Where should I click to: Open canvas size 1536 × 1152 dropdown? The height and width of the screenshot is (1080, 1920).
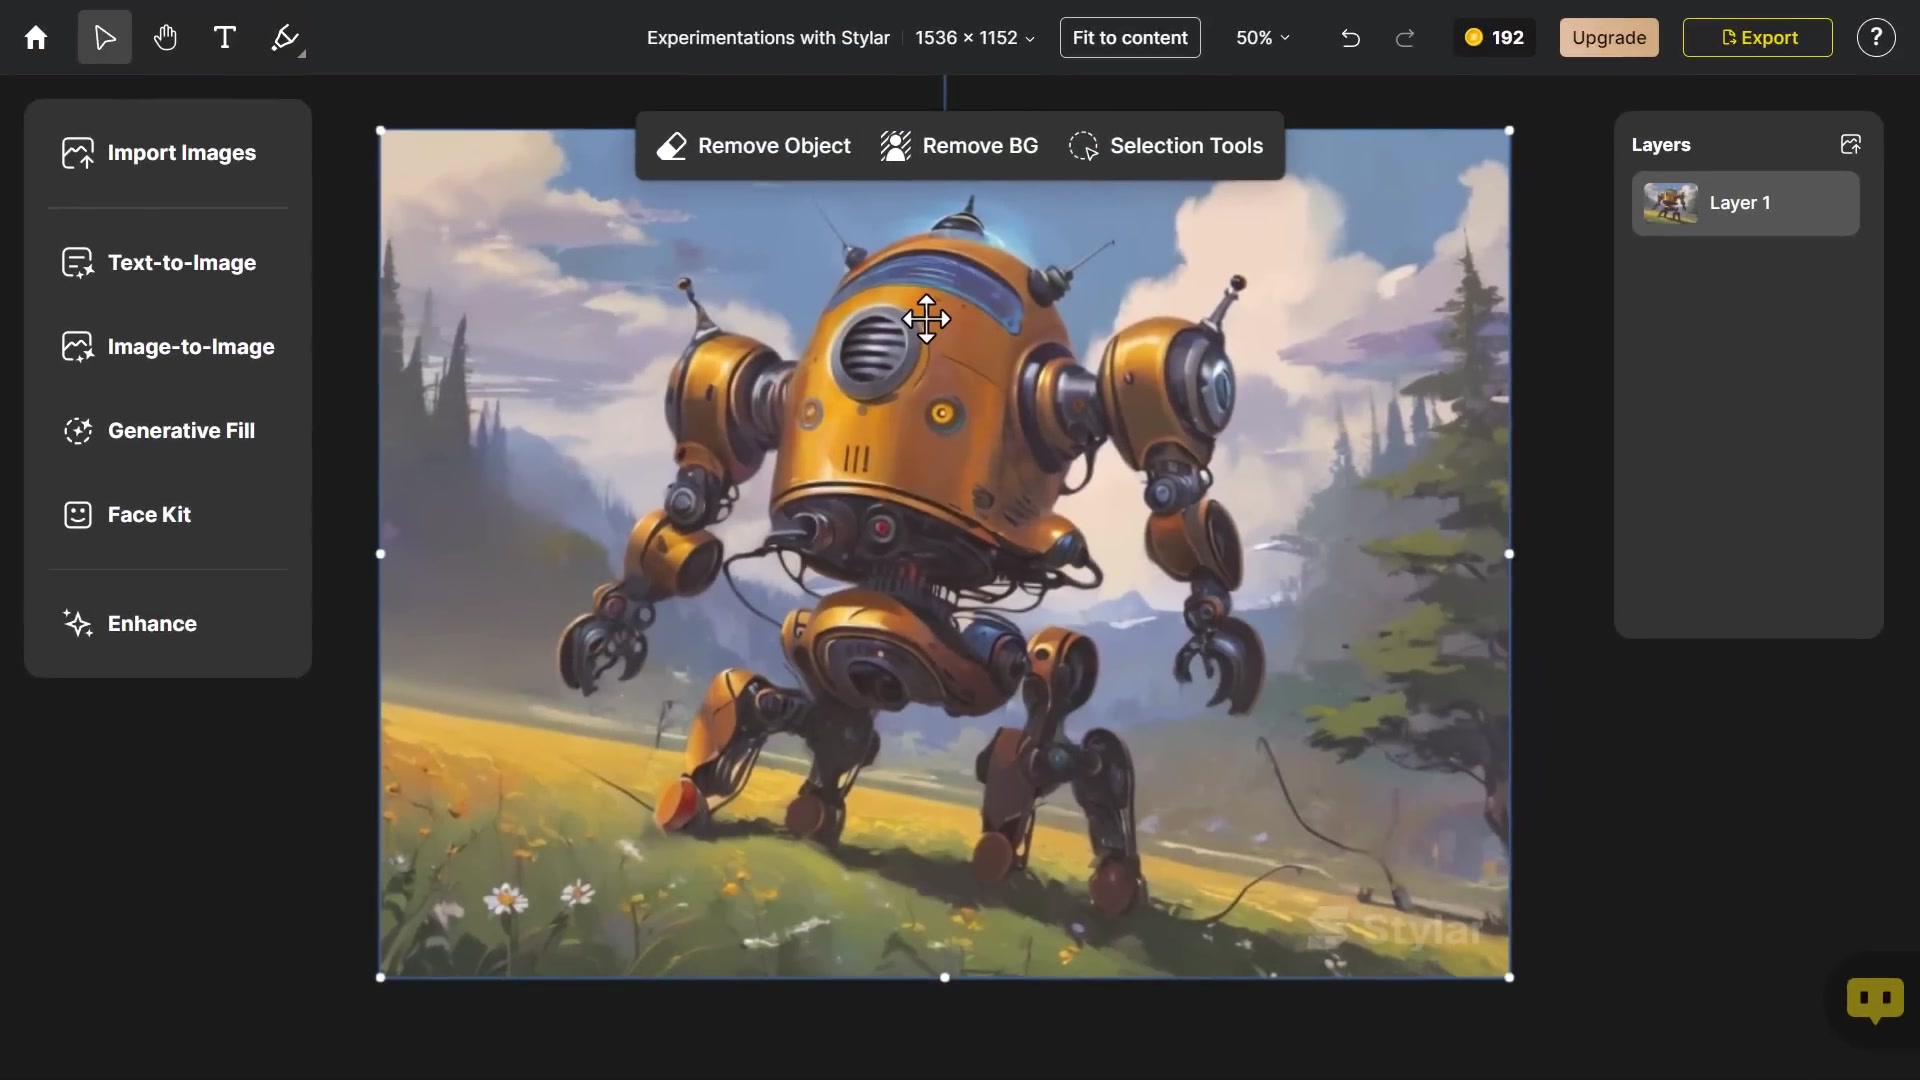click(x=975, y=38)
